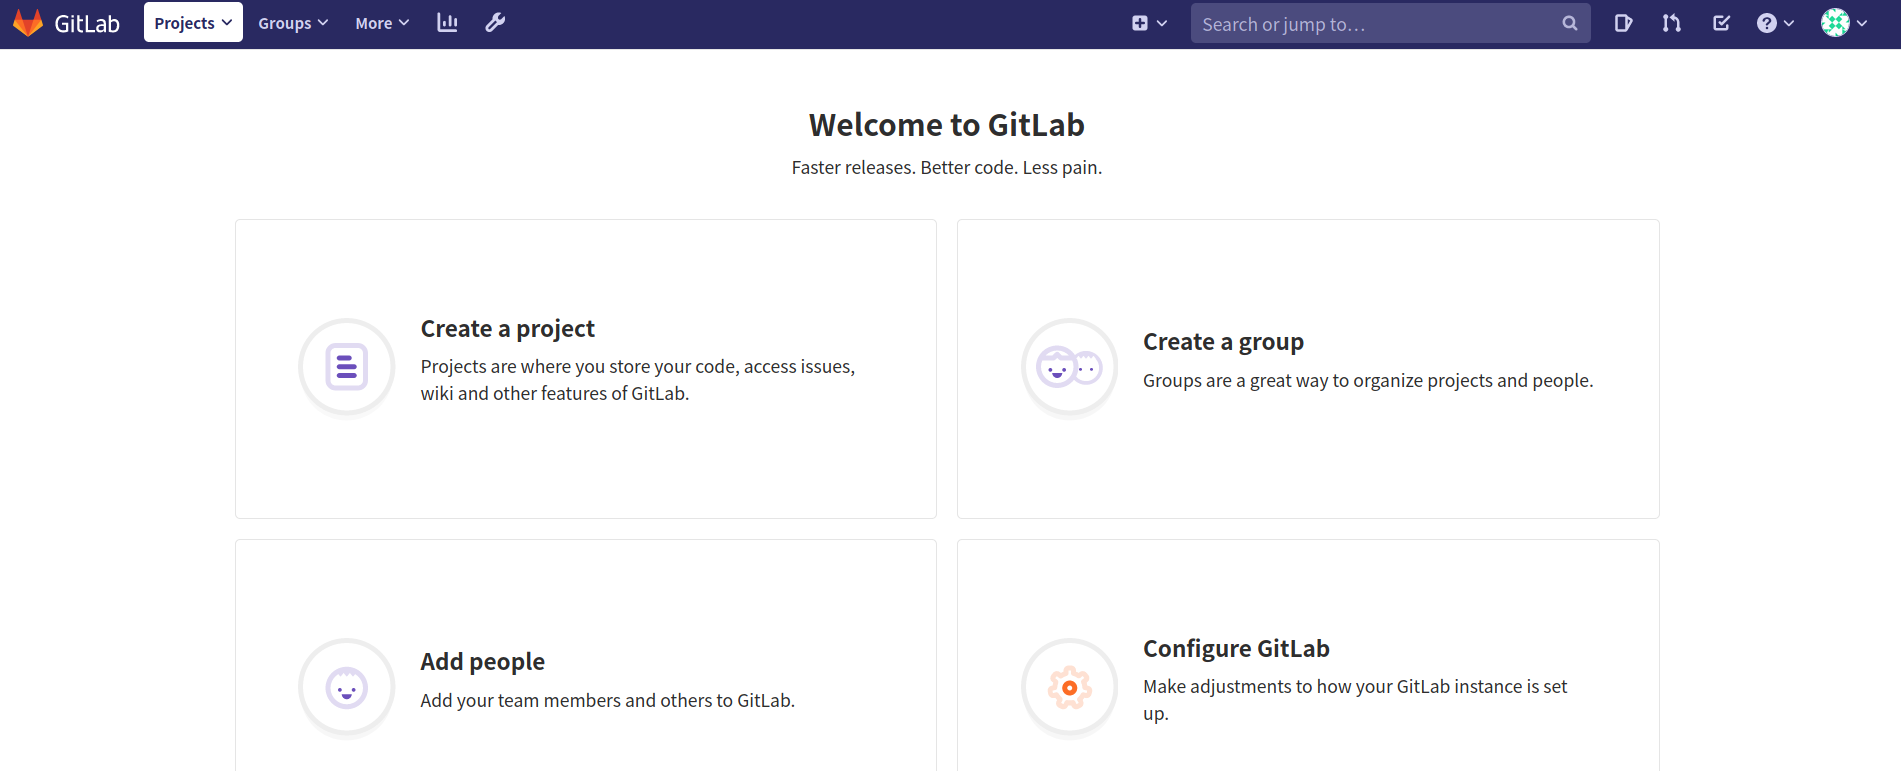Click the Create a project document icon
Screen dimensions: 1901x771
[347, 367]
